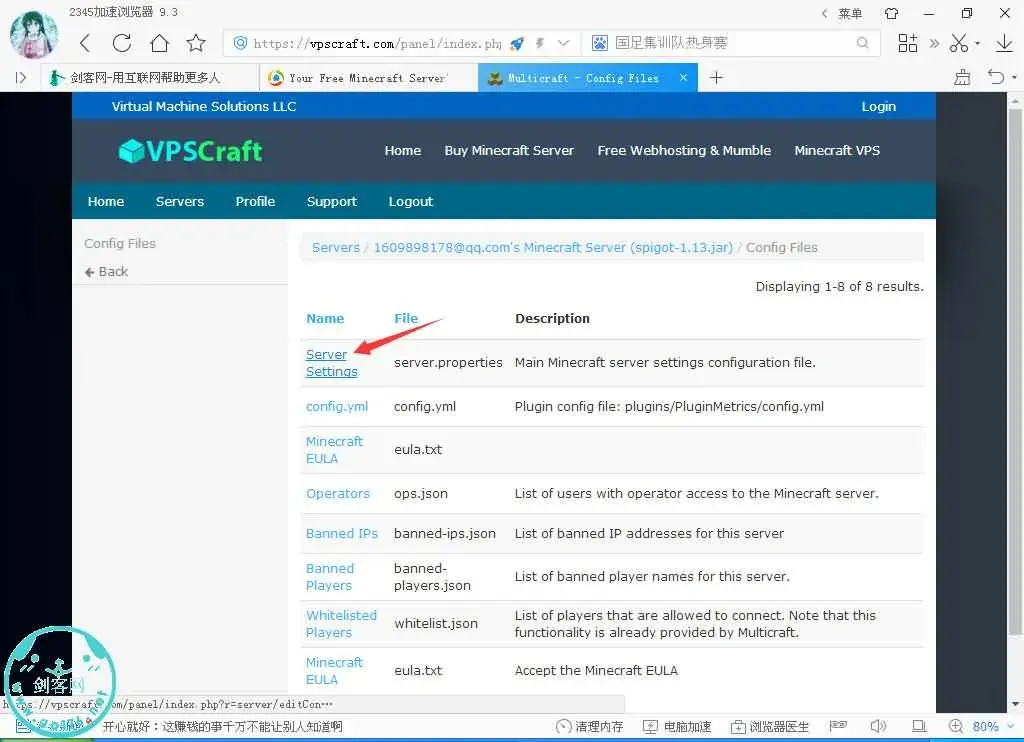Close the Multicraft Config Files tab
Viewport: 1024px width, 742px height.
pyautogui.click(x=683, y=78)
